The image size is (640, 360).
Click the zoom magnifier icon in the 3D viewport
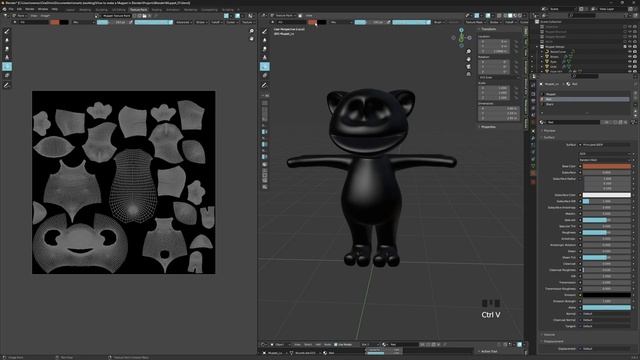pyautogui.click(x=469, y=51)
